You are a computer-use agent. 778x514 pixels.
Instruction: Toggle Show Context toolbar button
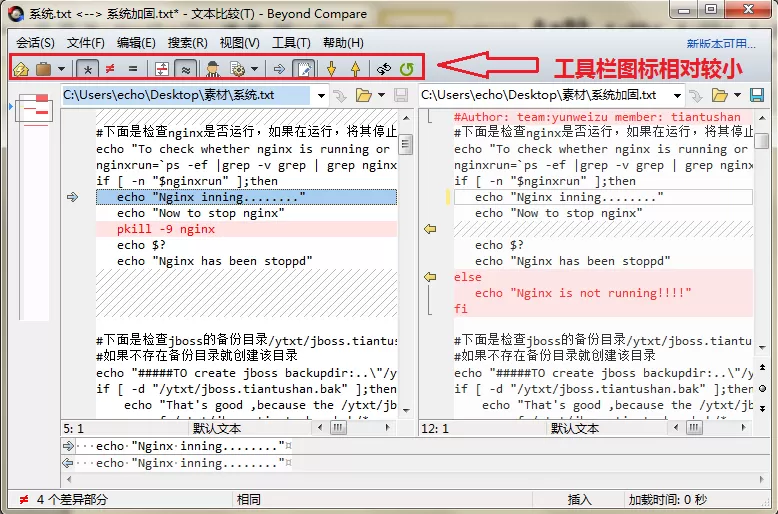(162, 69)
